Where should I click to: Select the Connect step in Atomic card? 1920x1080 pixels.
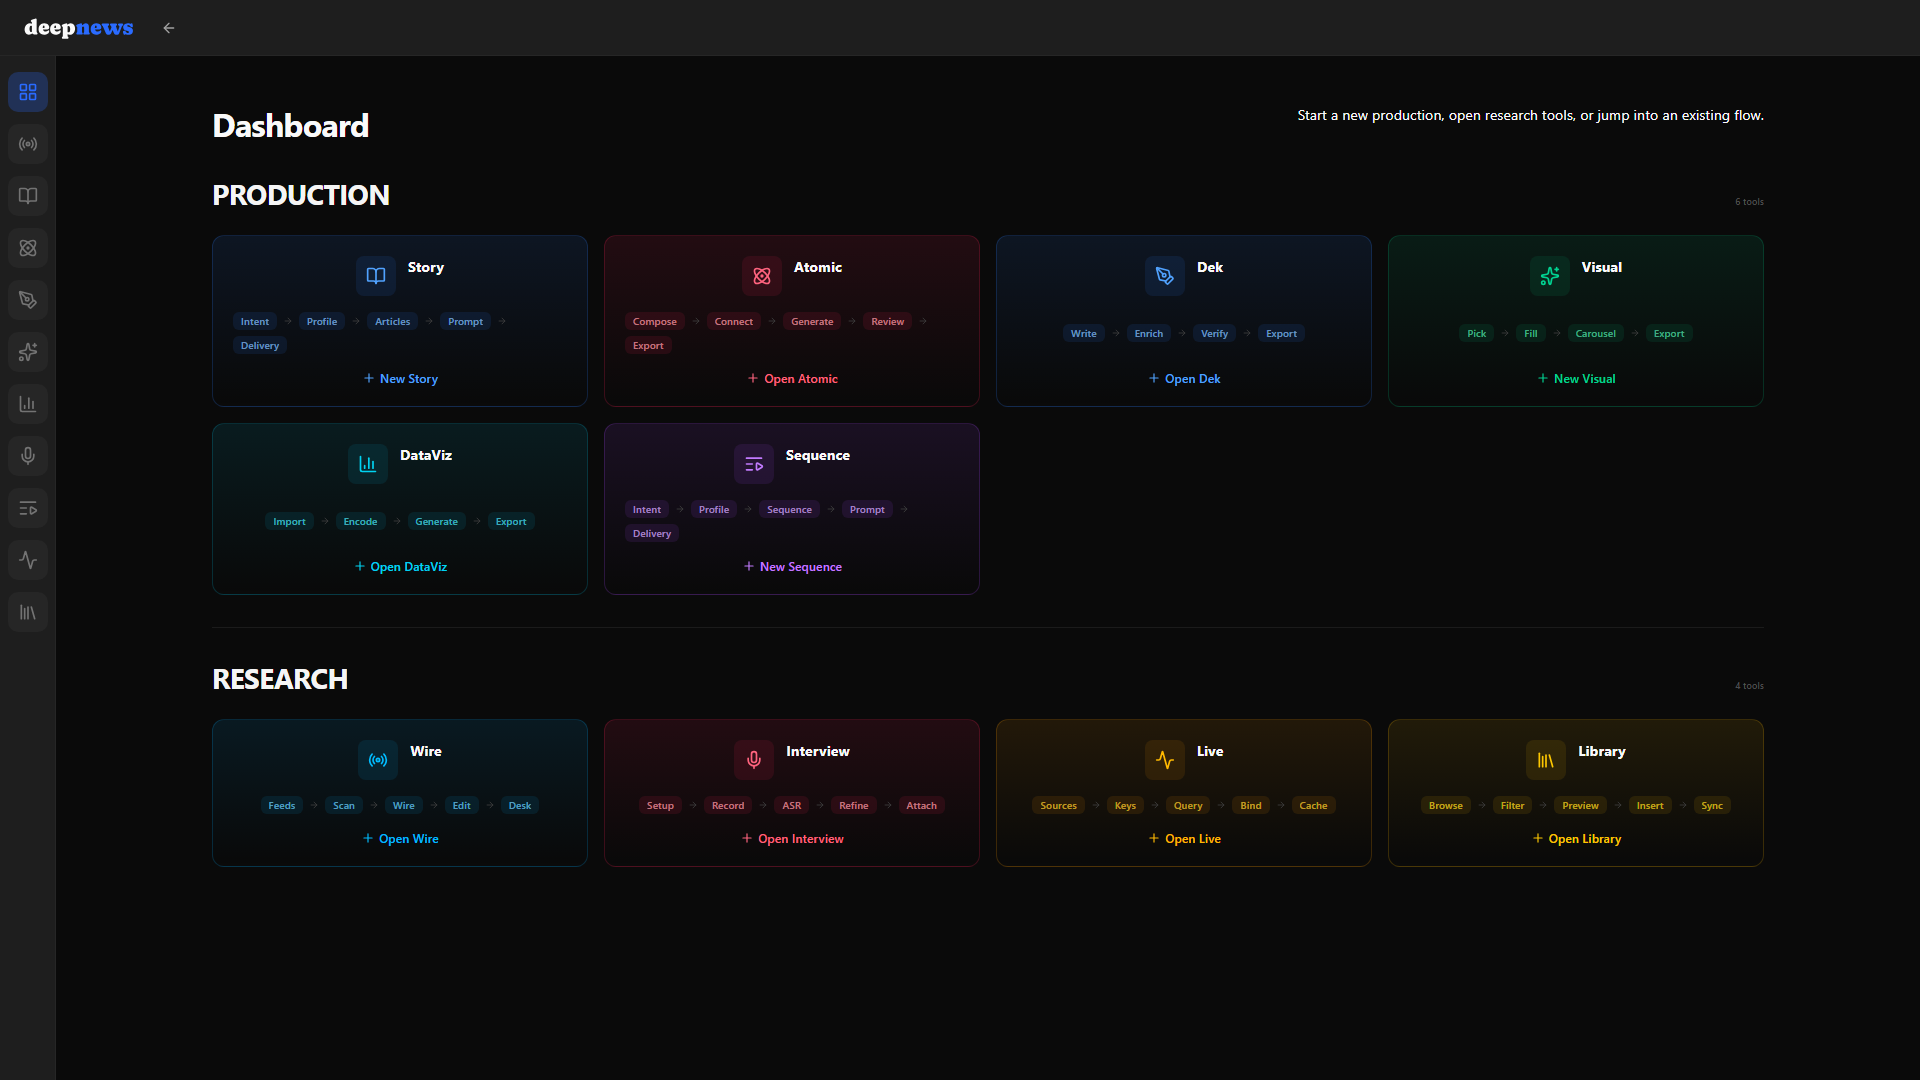(x=733, y=322)
